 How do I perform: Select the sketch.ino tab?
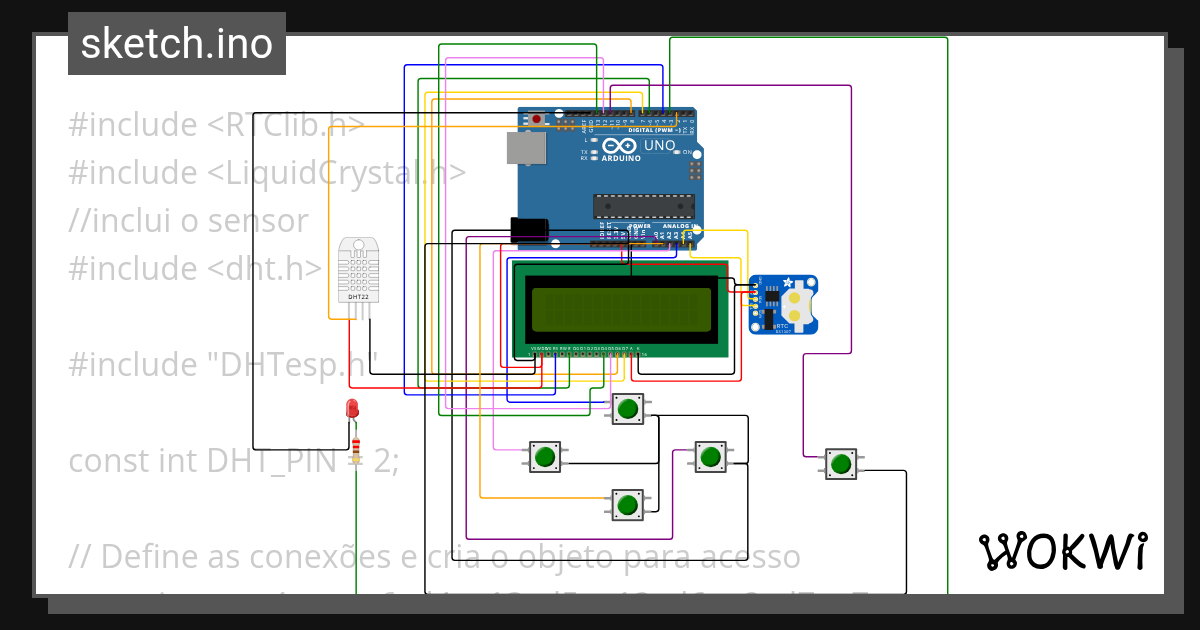pyautogui.click(x=176, y=43)
